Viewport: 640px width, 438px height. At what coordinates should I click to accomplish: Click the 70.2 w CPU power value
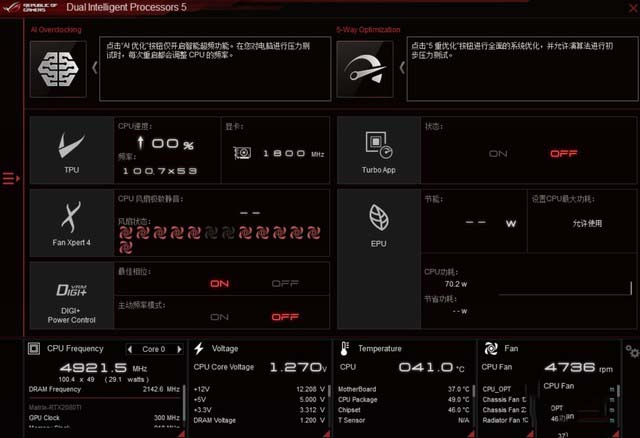click(x=456, y=284)
